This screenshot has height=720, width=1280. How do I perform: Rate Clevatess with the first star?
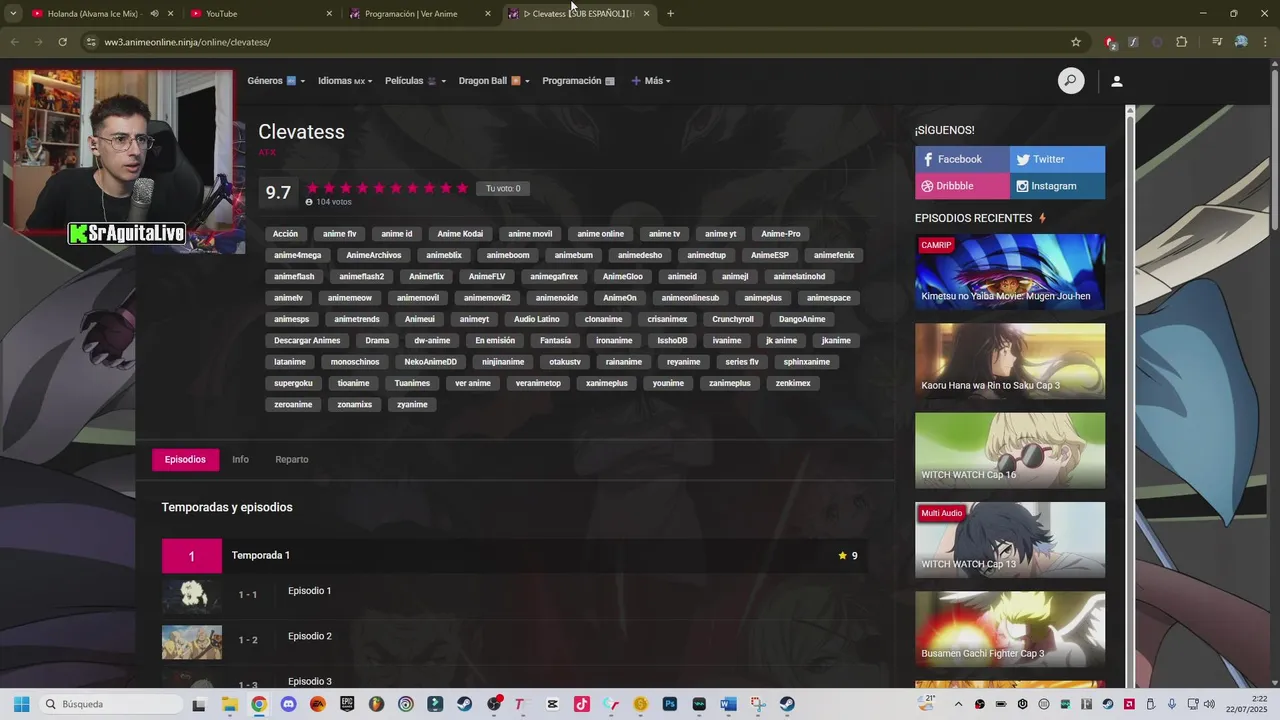pyautogui.click(x=313, y=188)
